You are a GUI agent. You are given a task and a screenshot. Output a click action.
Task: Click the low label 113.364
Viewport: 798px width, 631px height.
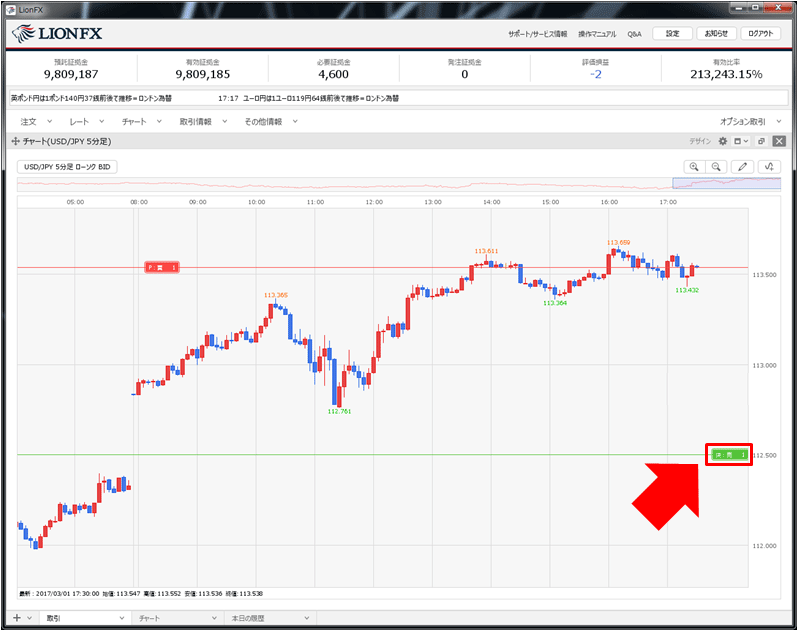[555, 303]
